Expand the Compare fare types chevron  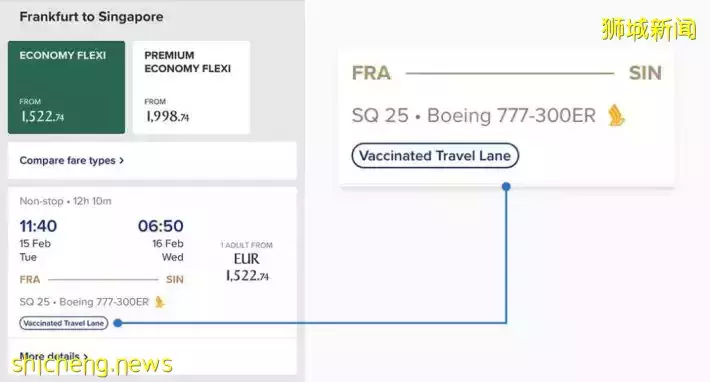pos(121,161)
